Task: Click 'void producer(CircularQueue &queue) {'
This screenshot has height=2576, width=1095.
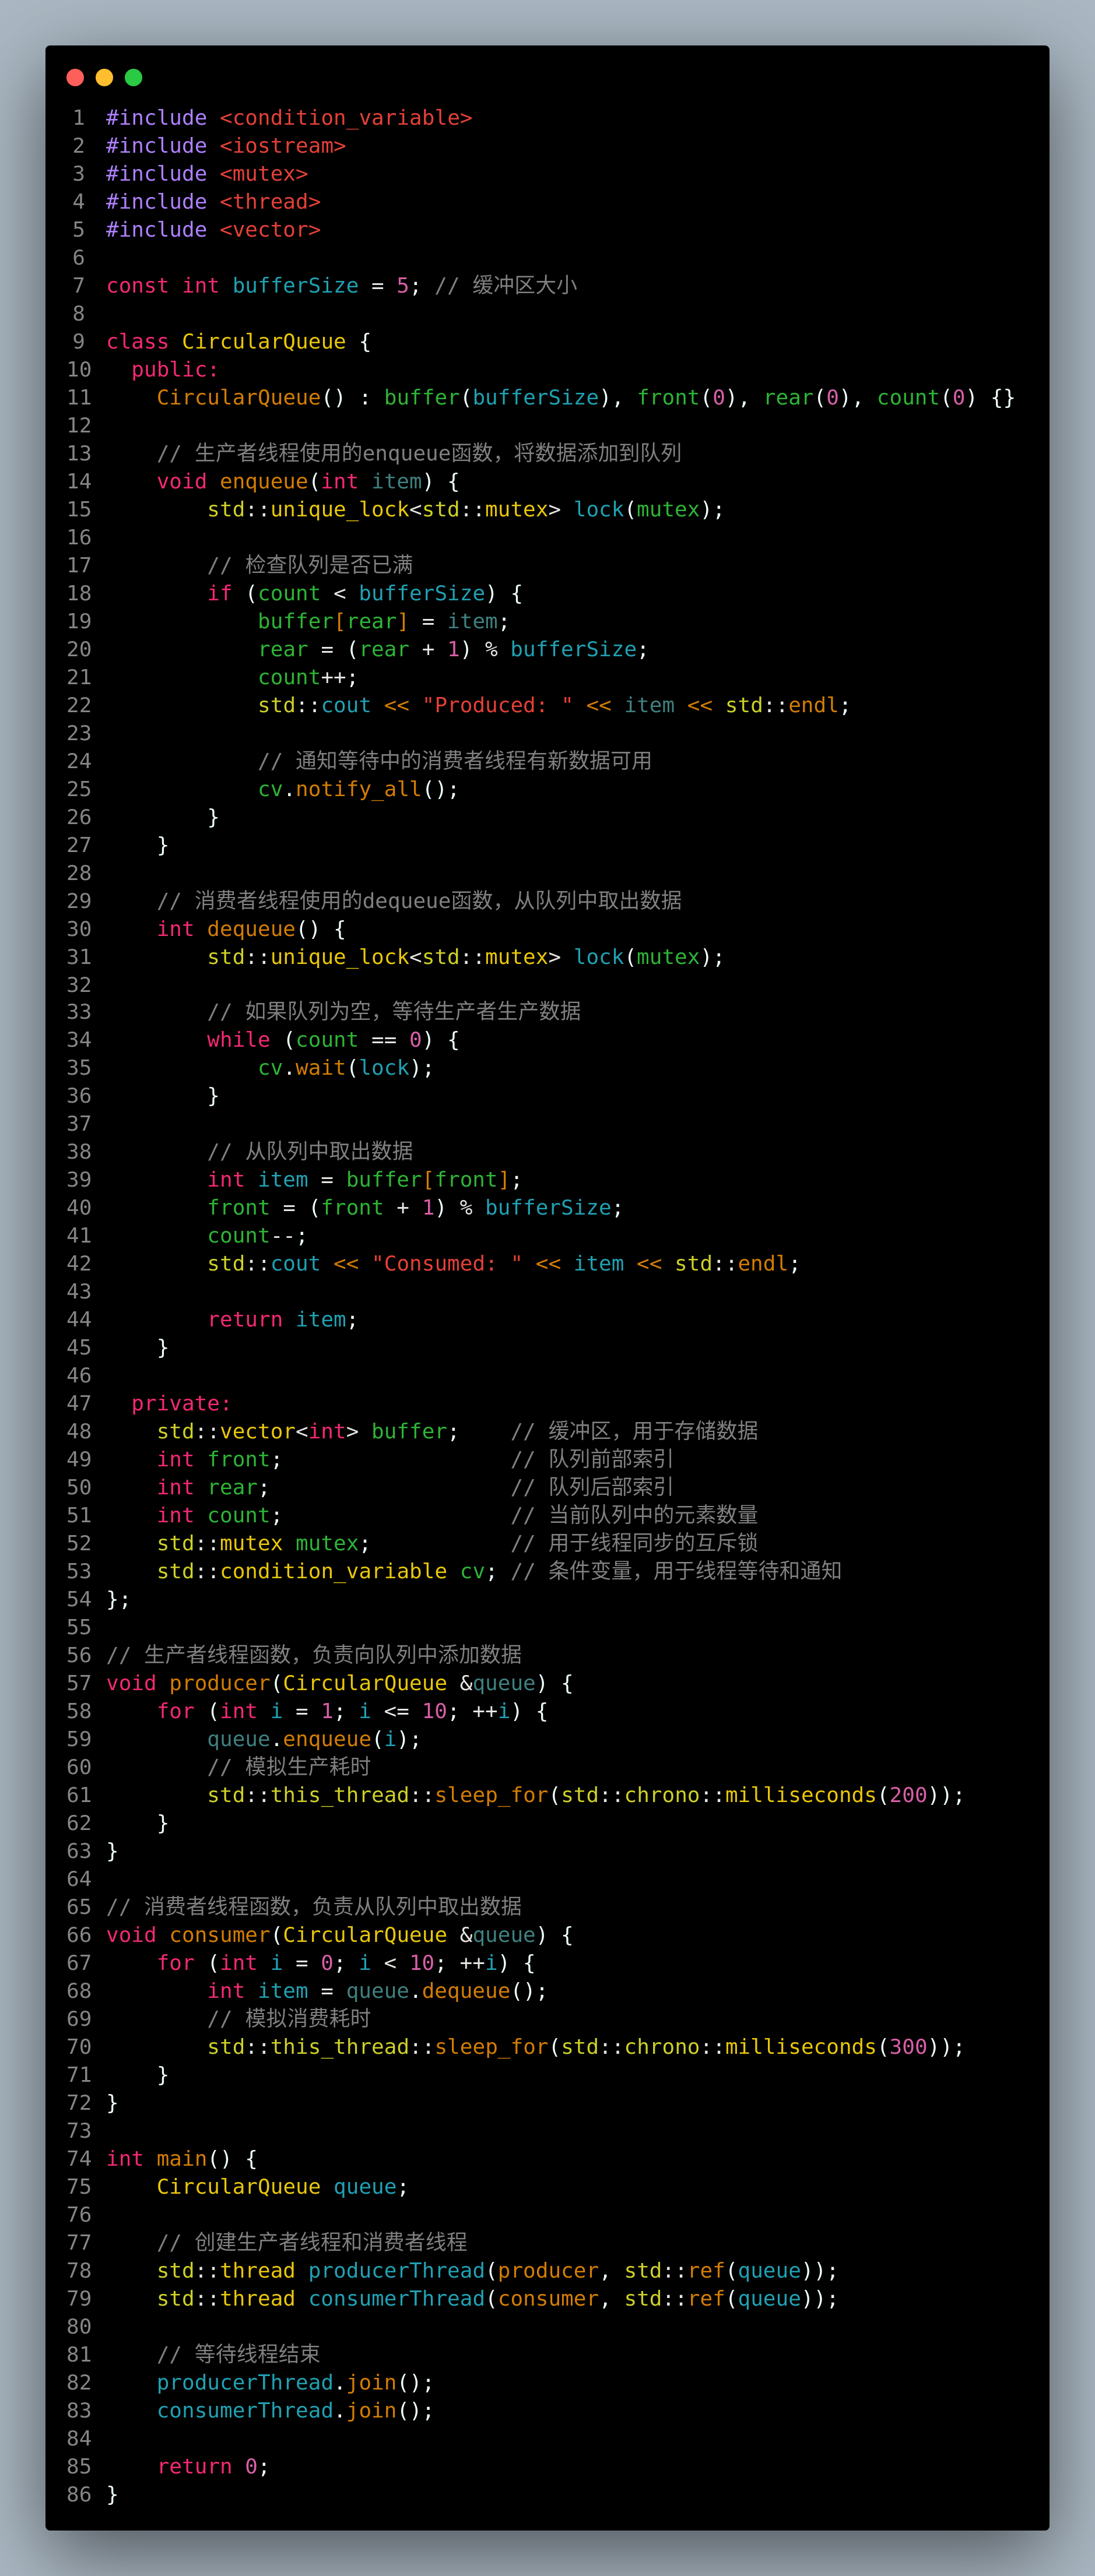Action: (340, 1685)
